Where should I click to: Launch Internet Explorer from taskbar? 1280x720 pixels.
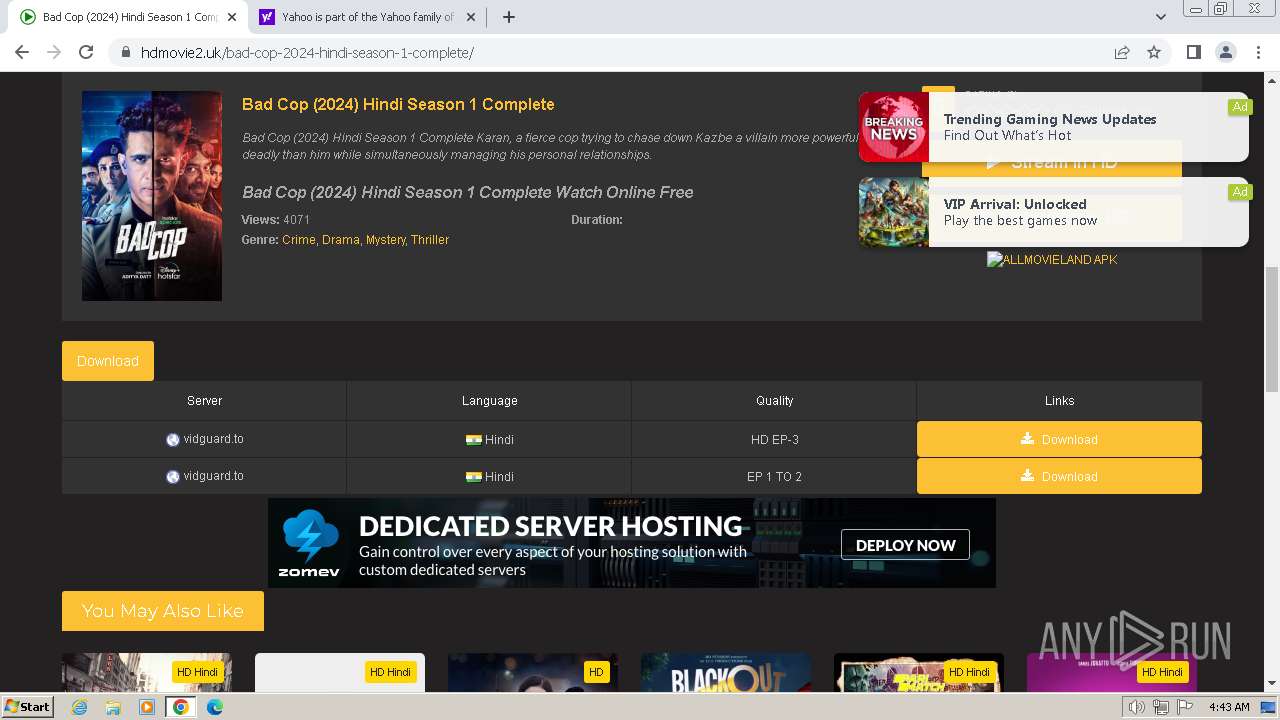click(80, 707)
